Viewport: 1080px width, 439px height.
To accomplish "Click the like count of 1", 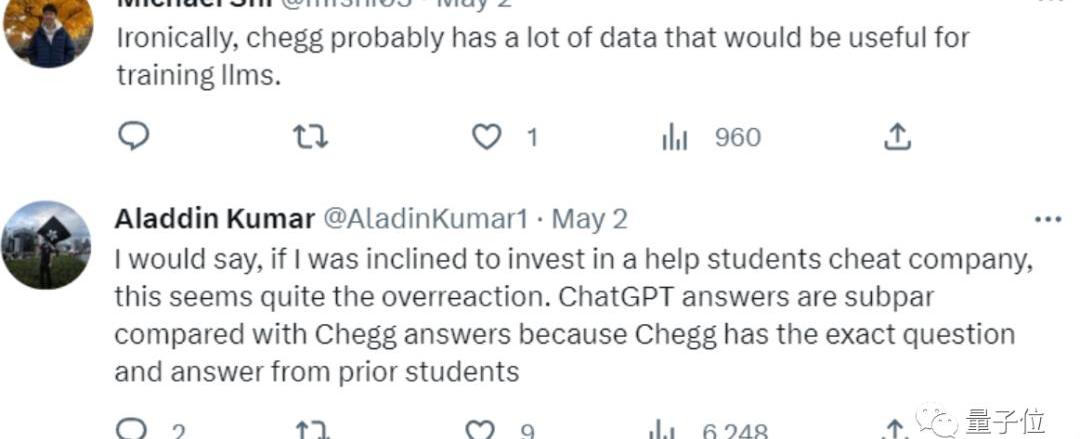I will [532, 138].
